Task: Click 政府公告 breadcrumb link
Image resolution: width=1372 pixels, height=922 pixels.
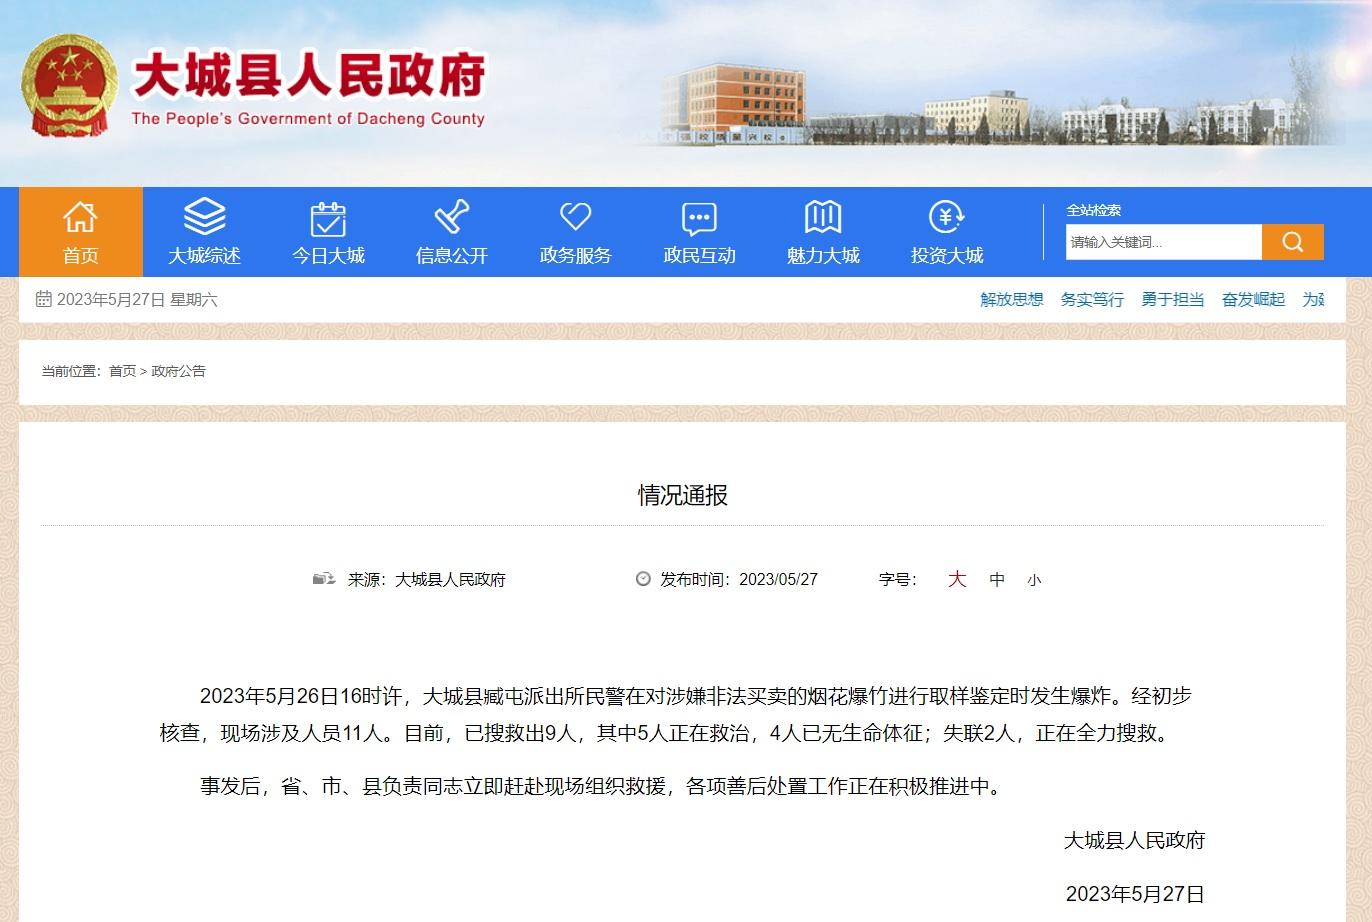Action: click(x=178, y=371)
